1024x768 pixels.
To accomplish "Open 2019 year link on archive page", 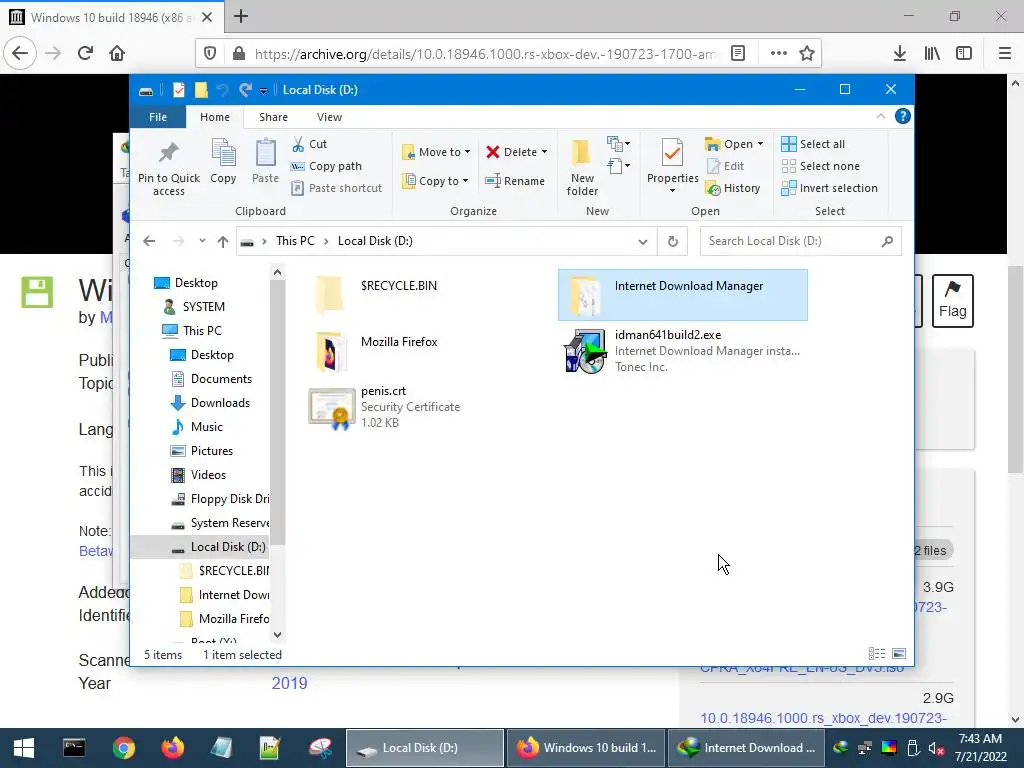I will pyautogui.click(x=289, y=683).
